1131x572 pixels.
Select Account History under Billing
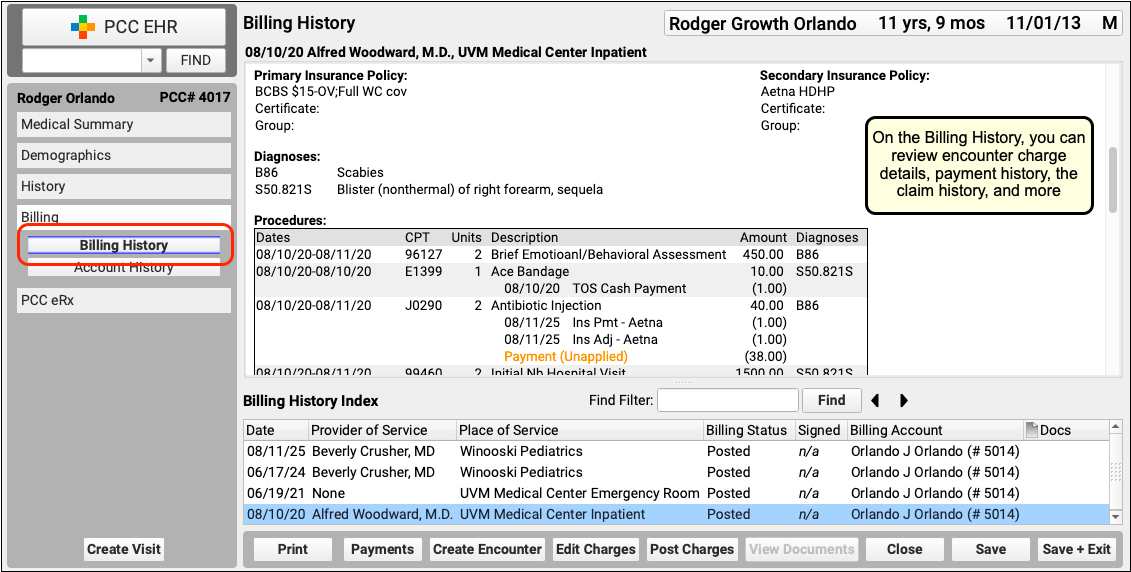pyautogui.click(x=124, y=268)
